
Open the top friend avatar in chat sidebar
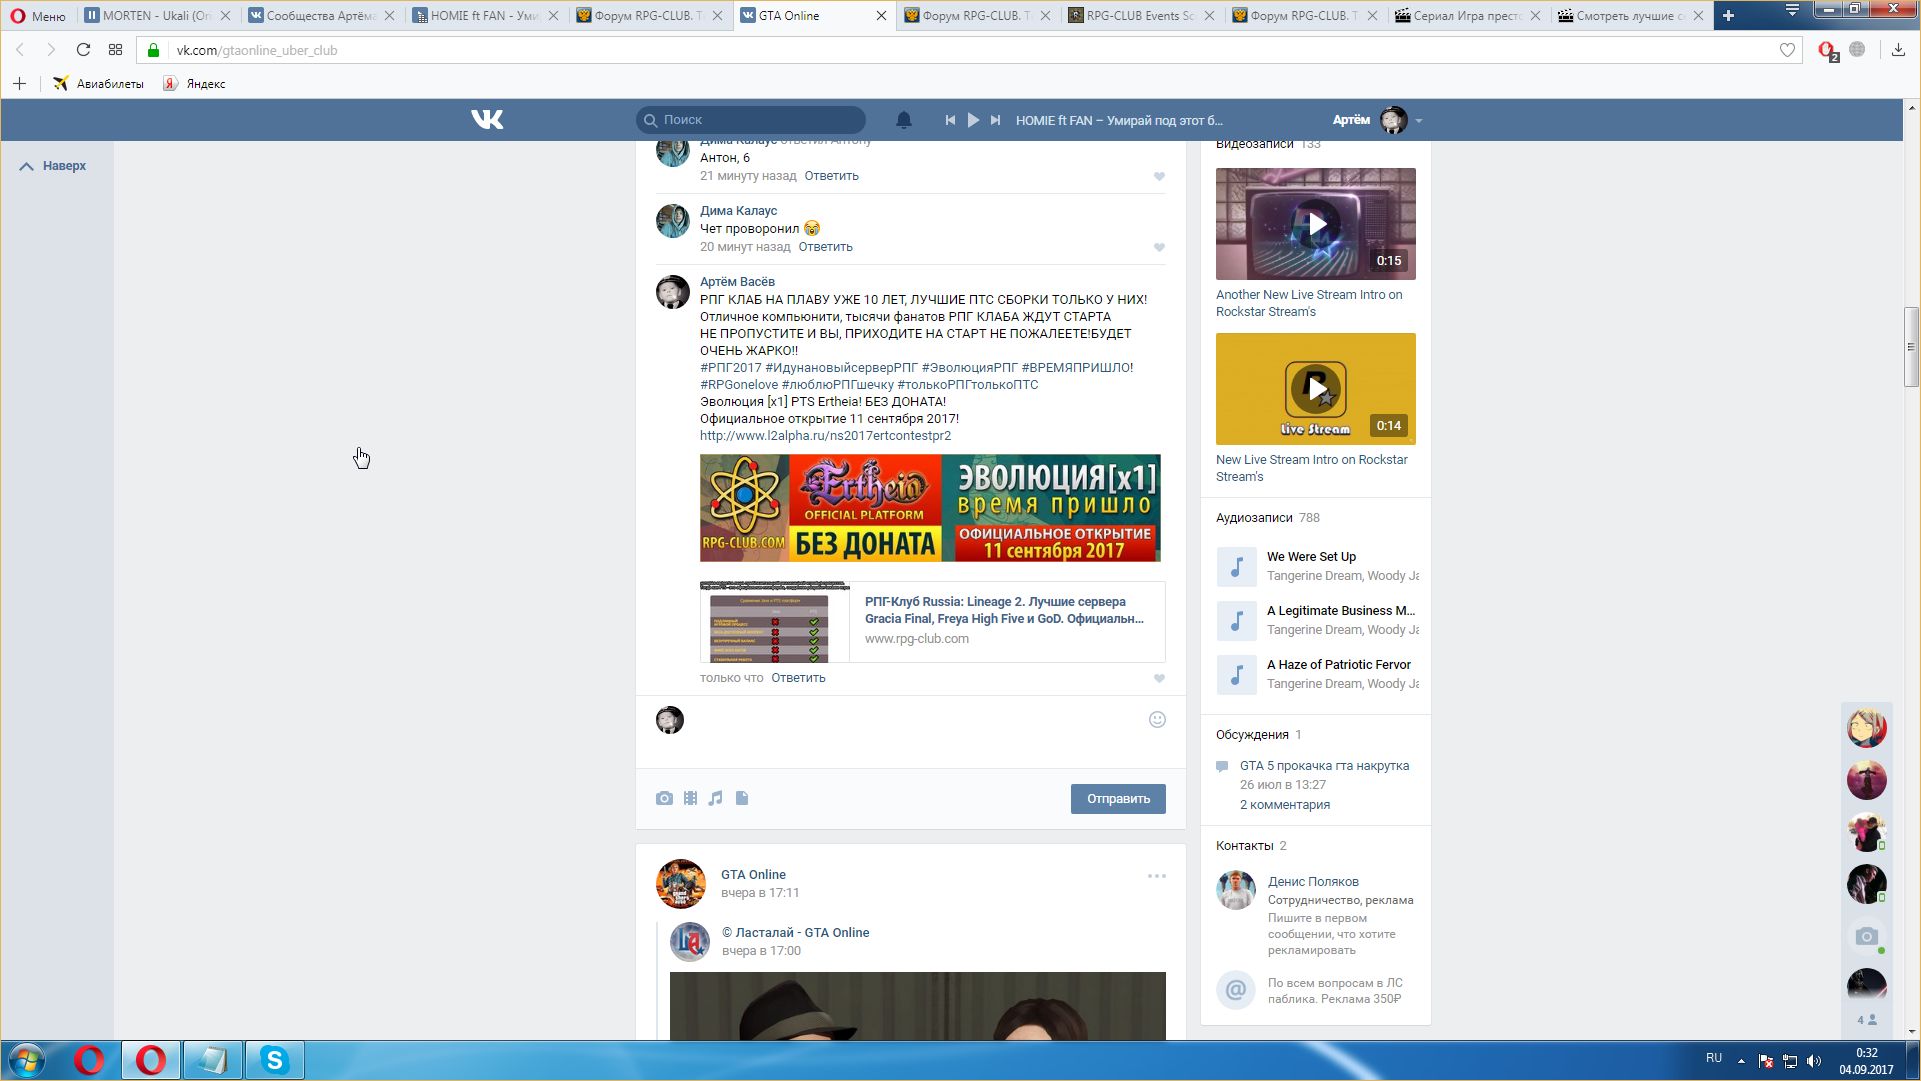pos(1866,728)
